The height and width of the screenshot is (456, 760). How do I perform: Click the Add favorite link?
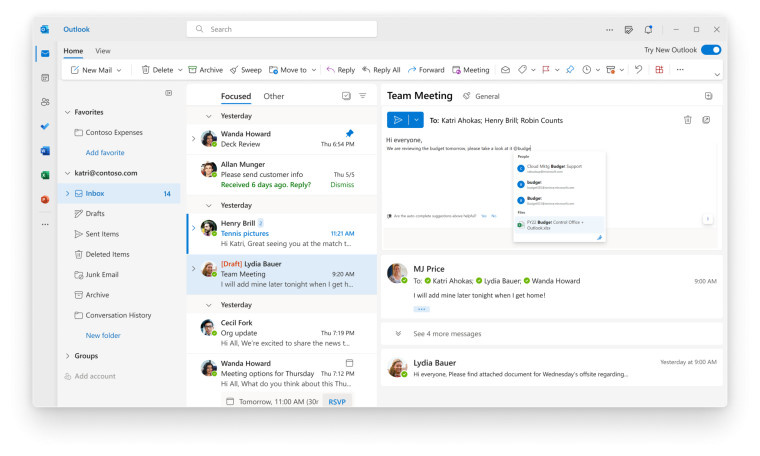(105, 153)
